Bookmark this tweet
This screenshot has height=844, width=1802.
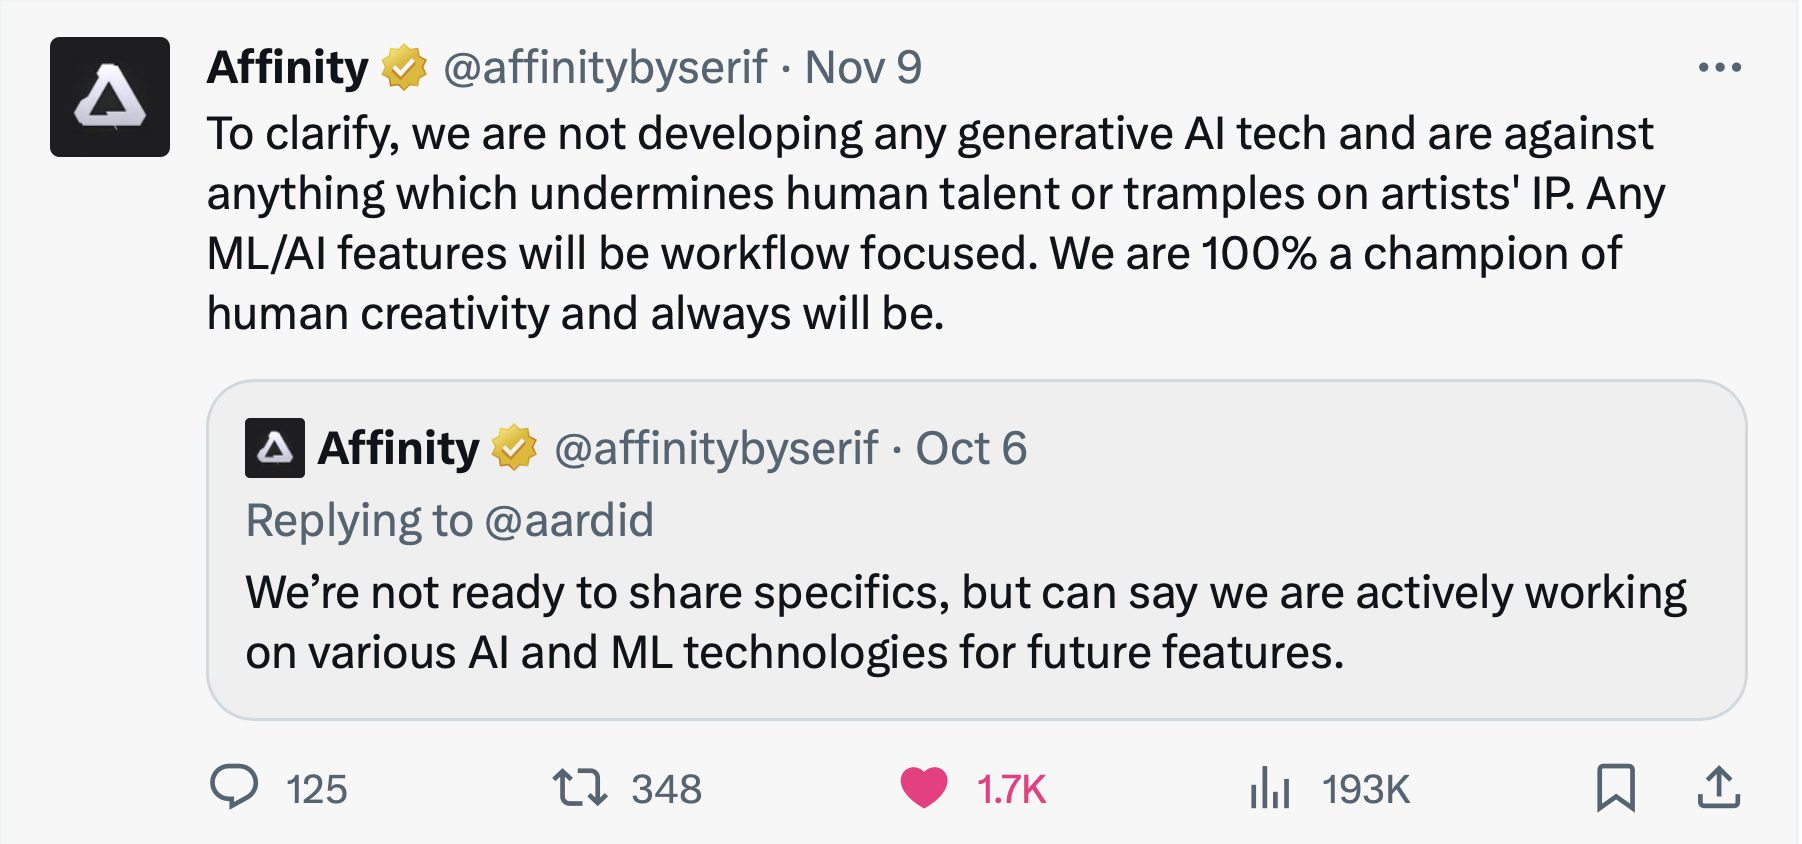pos(1616,788)
